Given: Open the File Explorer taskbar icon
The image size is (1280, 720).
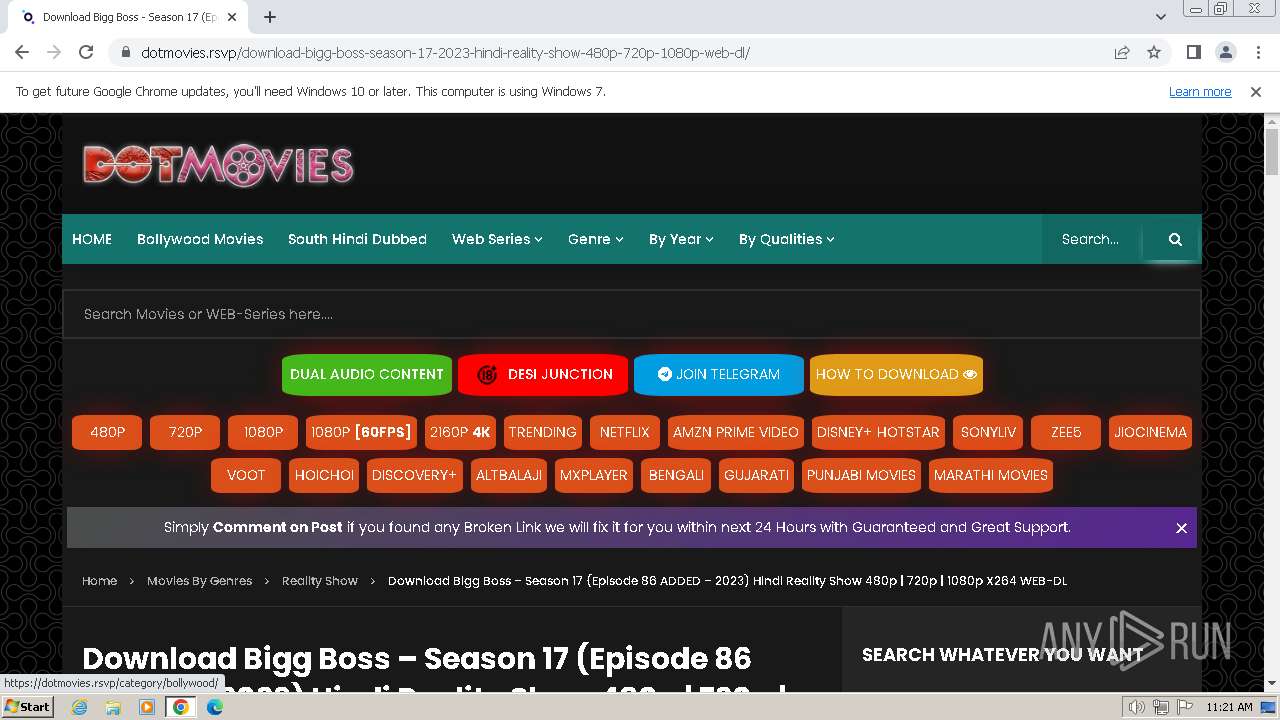Looking at the screenshot, I should [113, 707].
